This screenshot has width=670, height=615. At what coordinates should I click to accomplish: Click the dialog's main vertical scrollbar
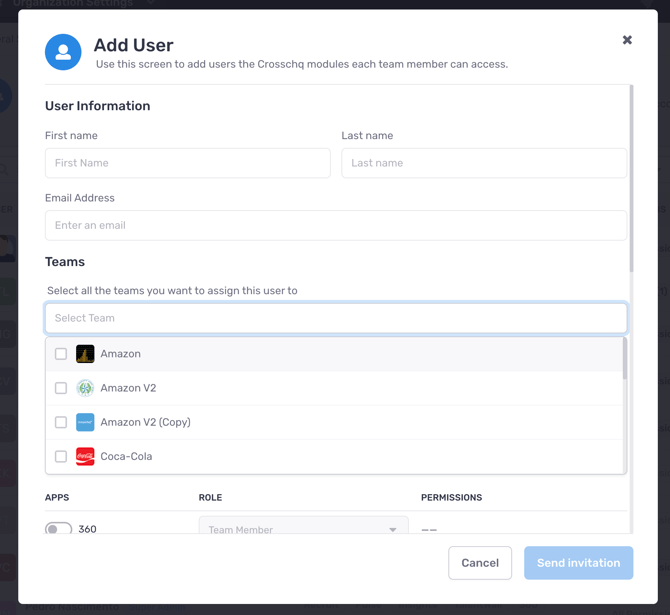coord(631,180)
